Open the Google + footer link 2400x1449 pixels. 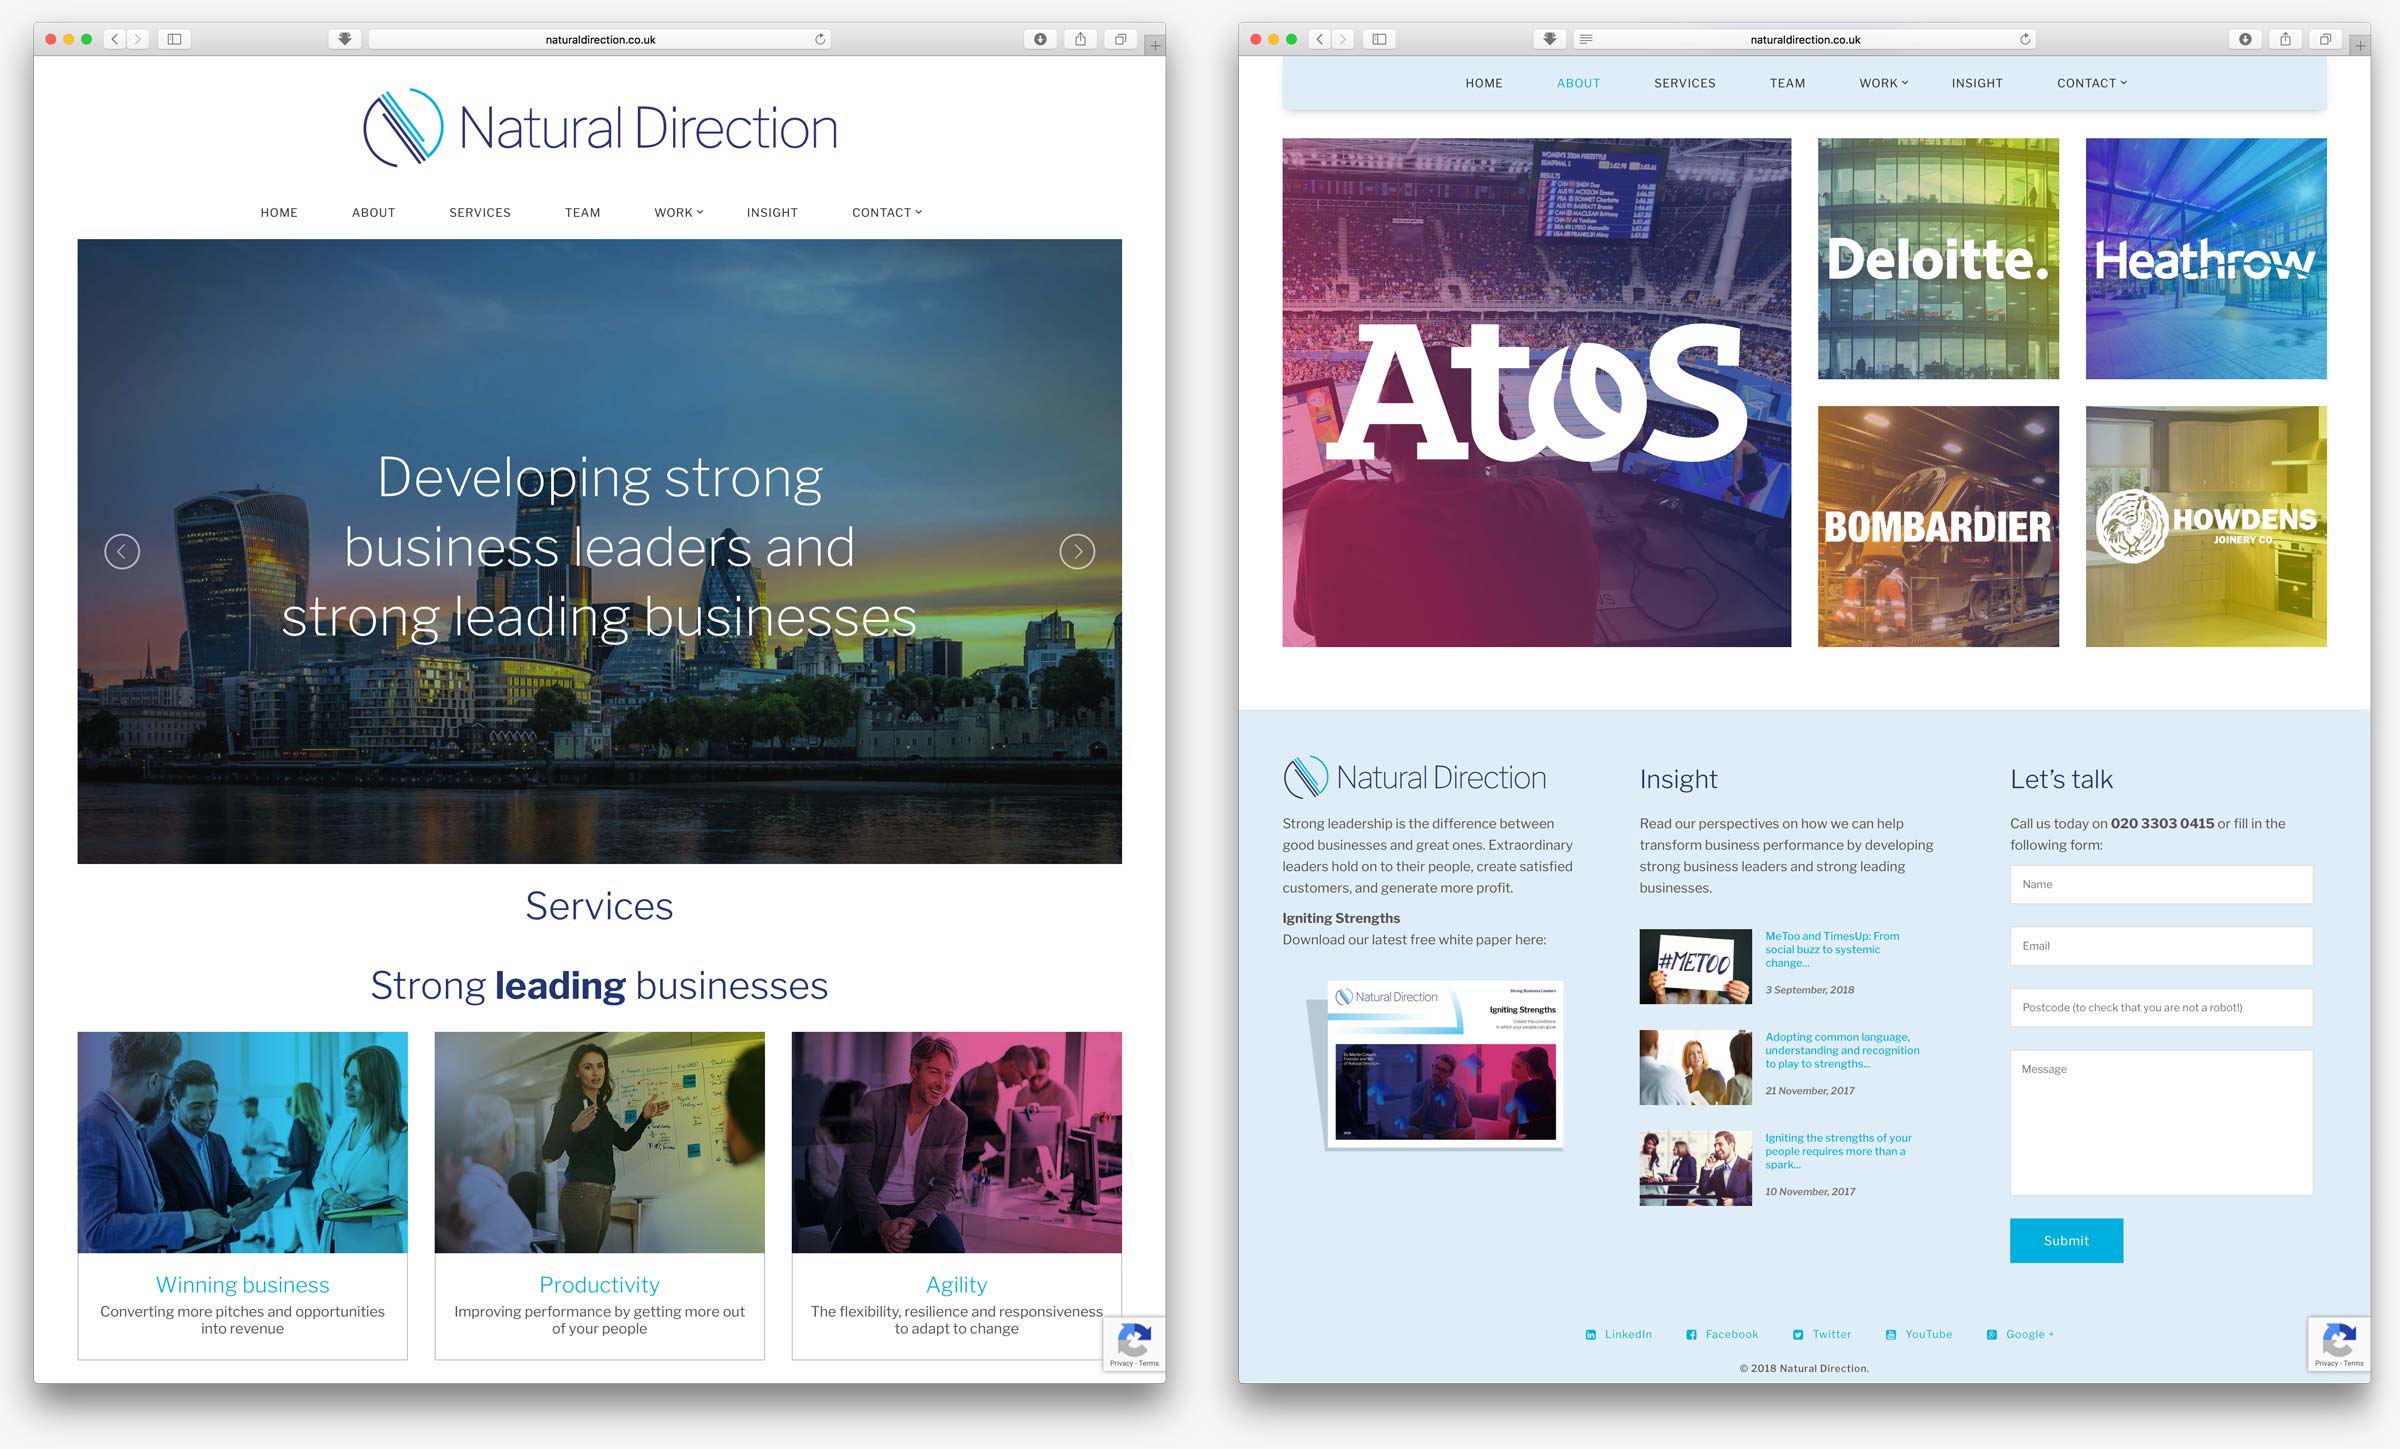point(2021,1334)
